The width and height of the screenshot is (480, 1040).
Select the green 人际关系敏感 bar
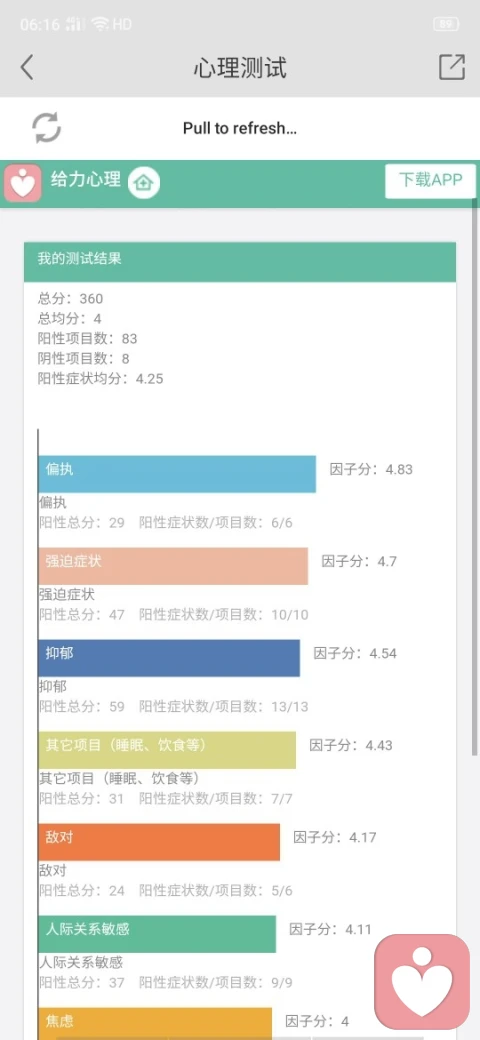pos(157,934)
